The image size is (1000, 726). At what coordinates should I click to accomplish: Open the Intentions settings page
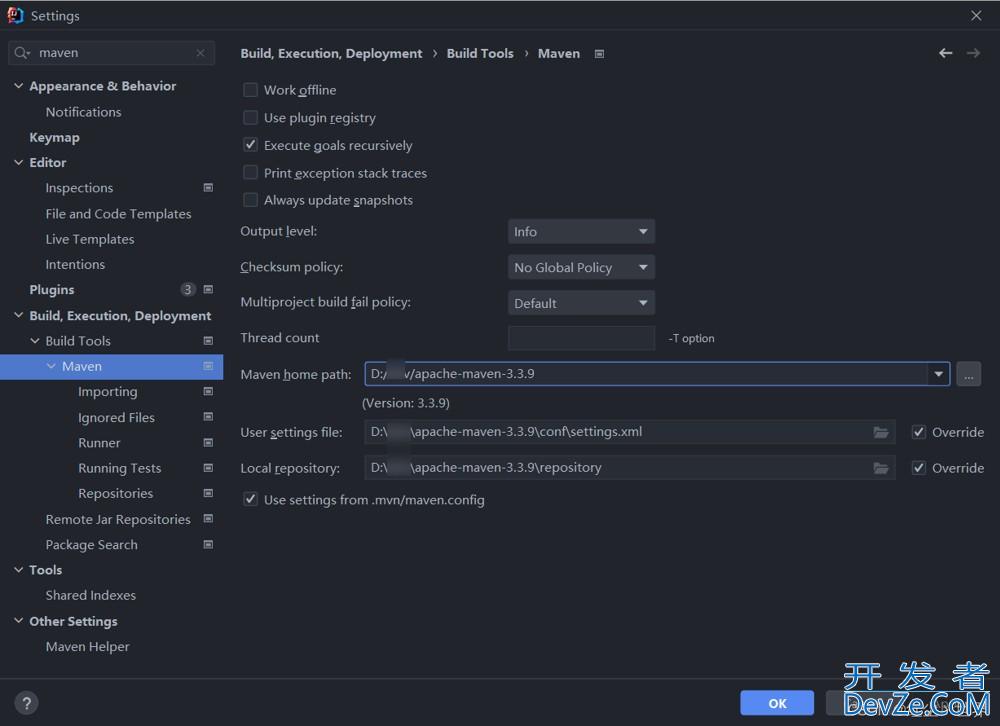tap(75, 264)
